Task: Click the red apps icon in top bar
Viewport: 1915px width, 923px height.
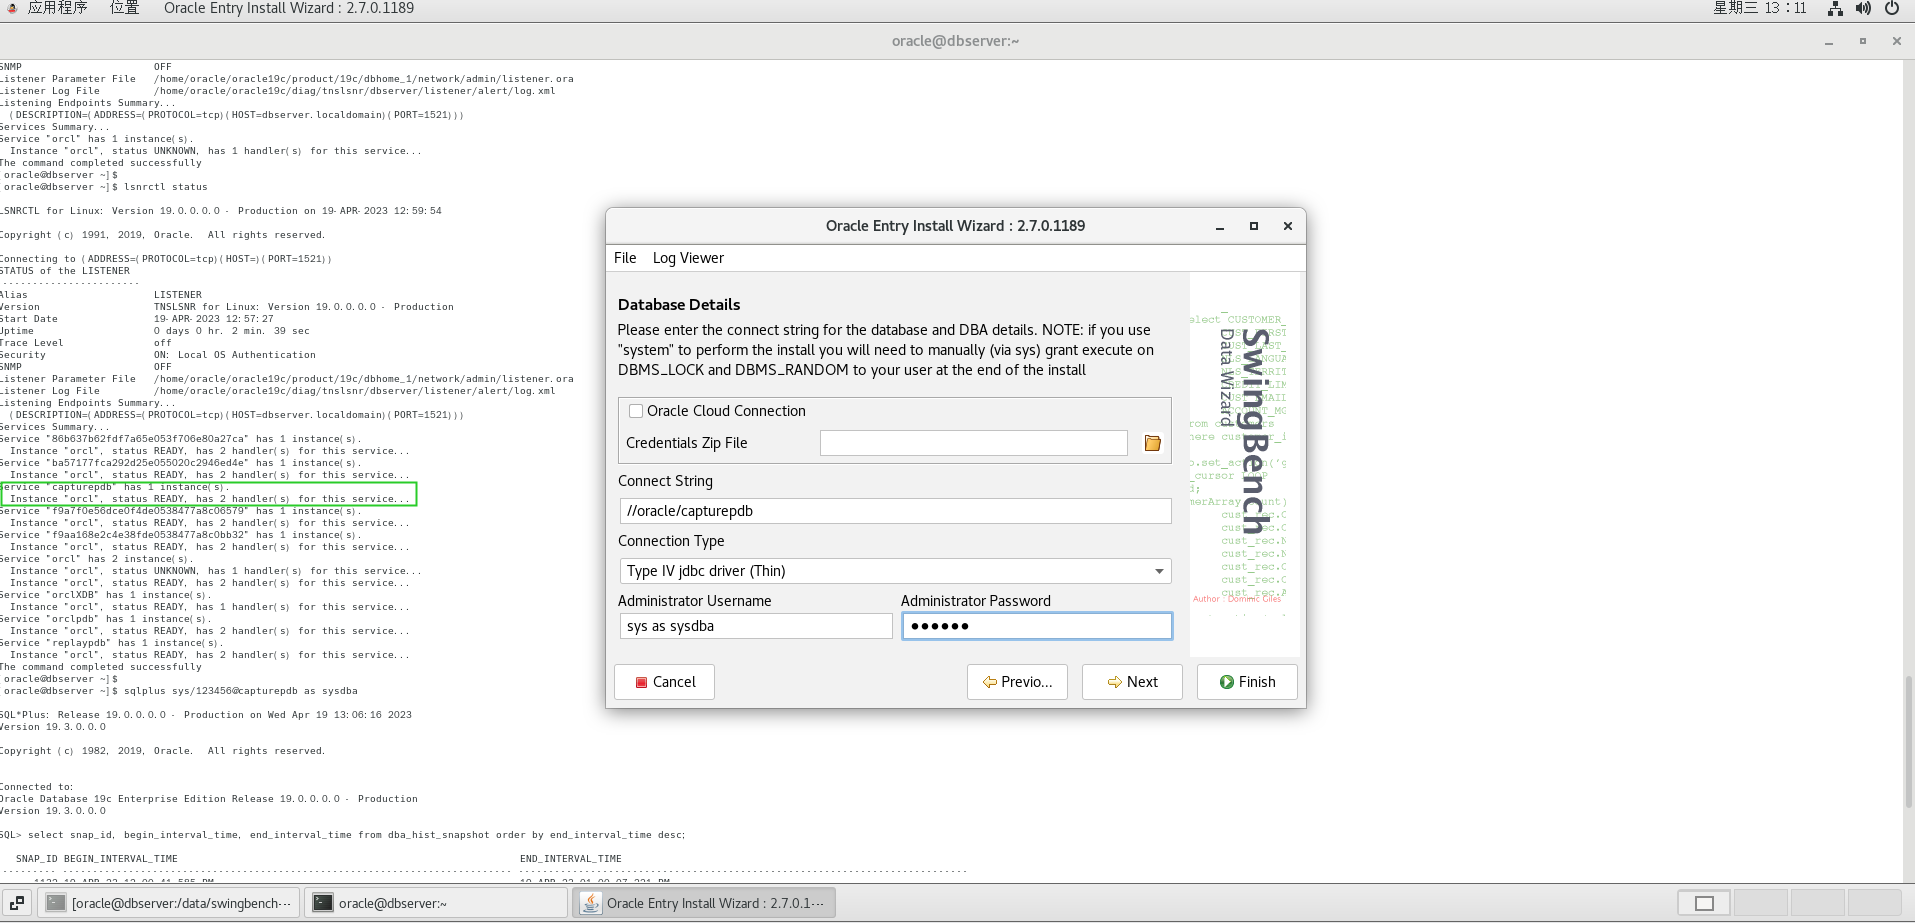Action: (13, 8)
